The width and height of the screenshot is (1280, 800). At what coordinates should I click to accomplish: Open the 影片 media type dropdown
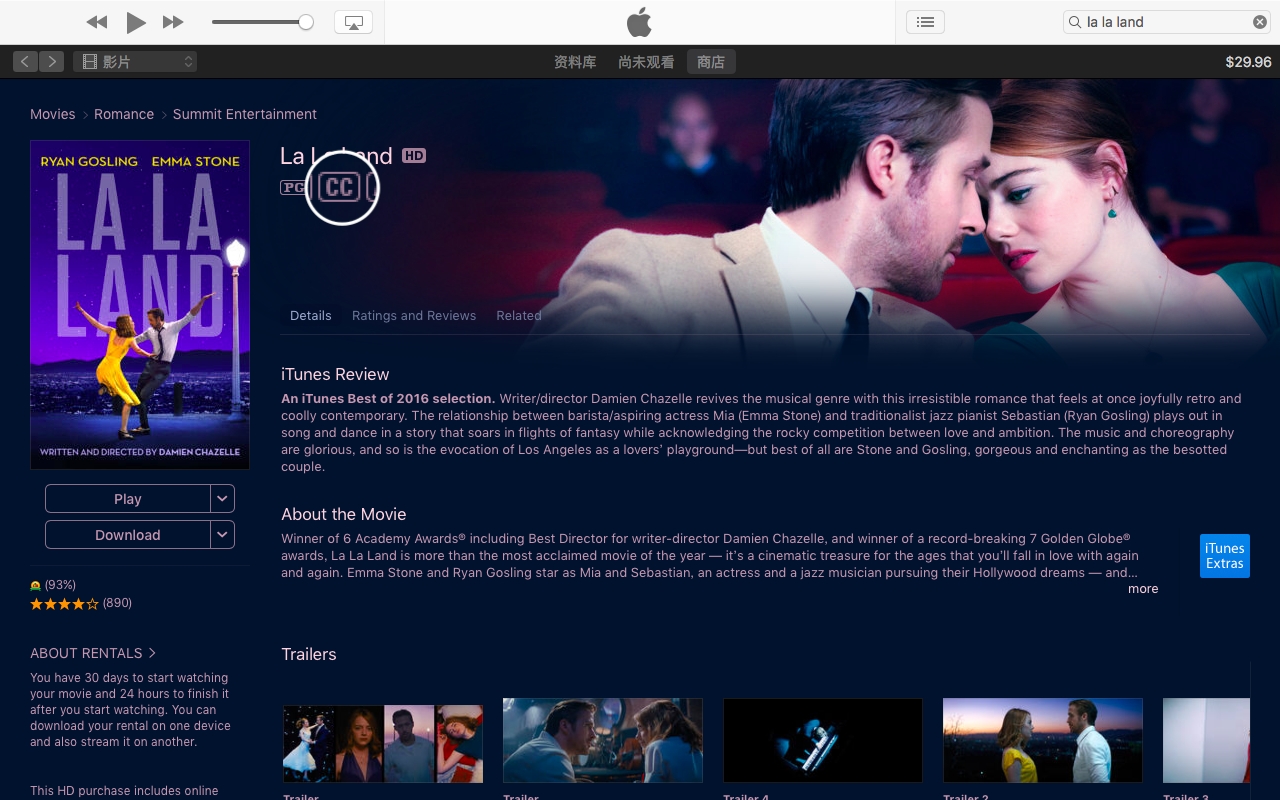(135, 62)
